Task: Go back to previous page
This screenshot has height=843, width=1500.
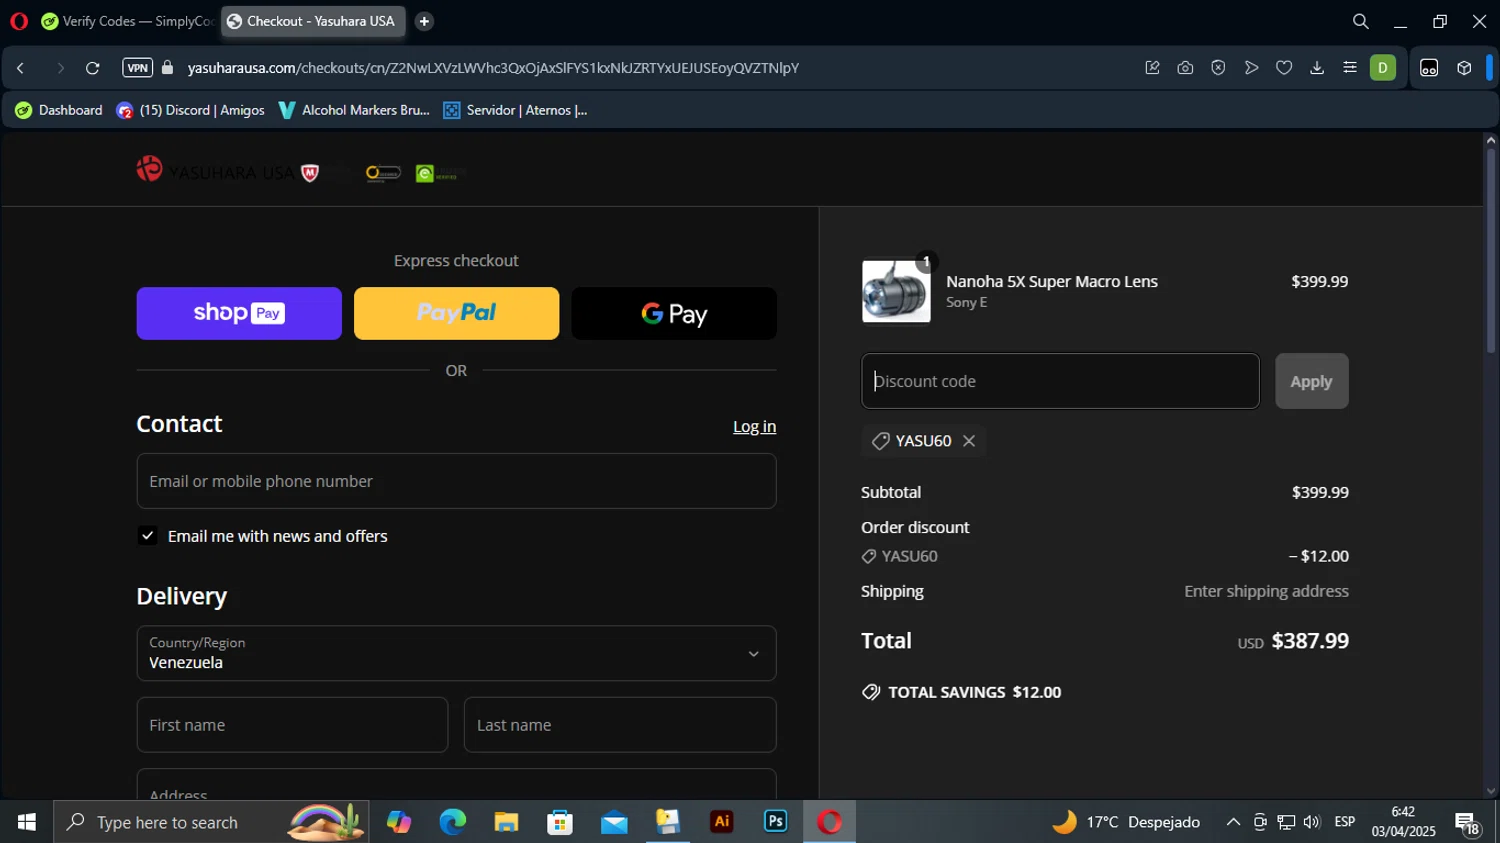Action: [21, 68]
